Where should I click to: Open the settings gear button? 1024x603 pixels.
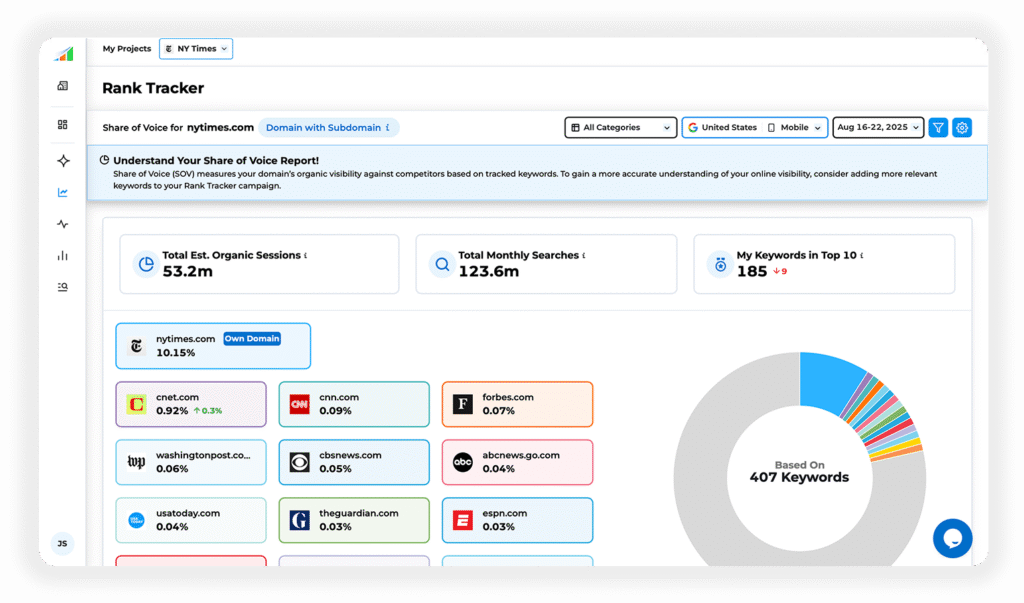[x=962, y=128]
